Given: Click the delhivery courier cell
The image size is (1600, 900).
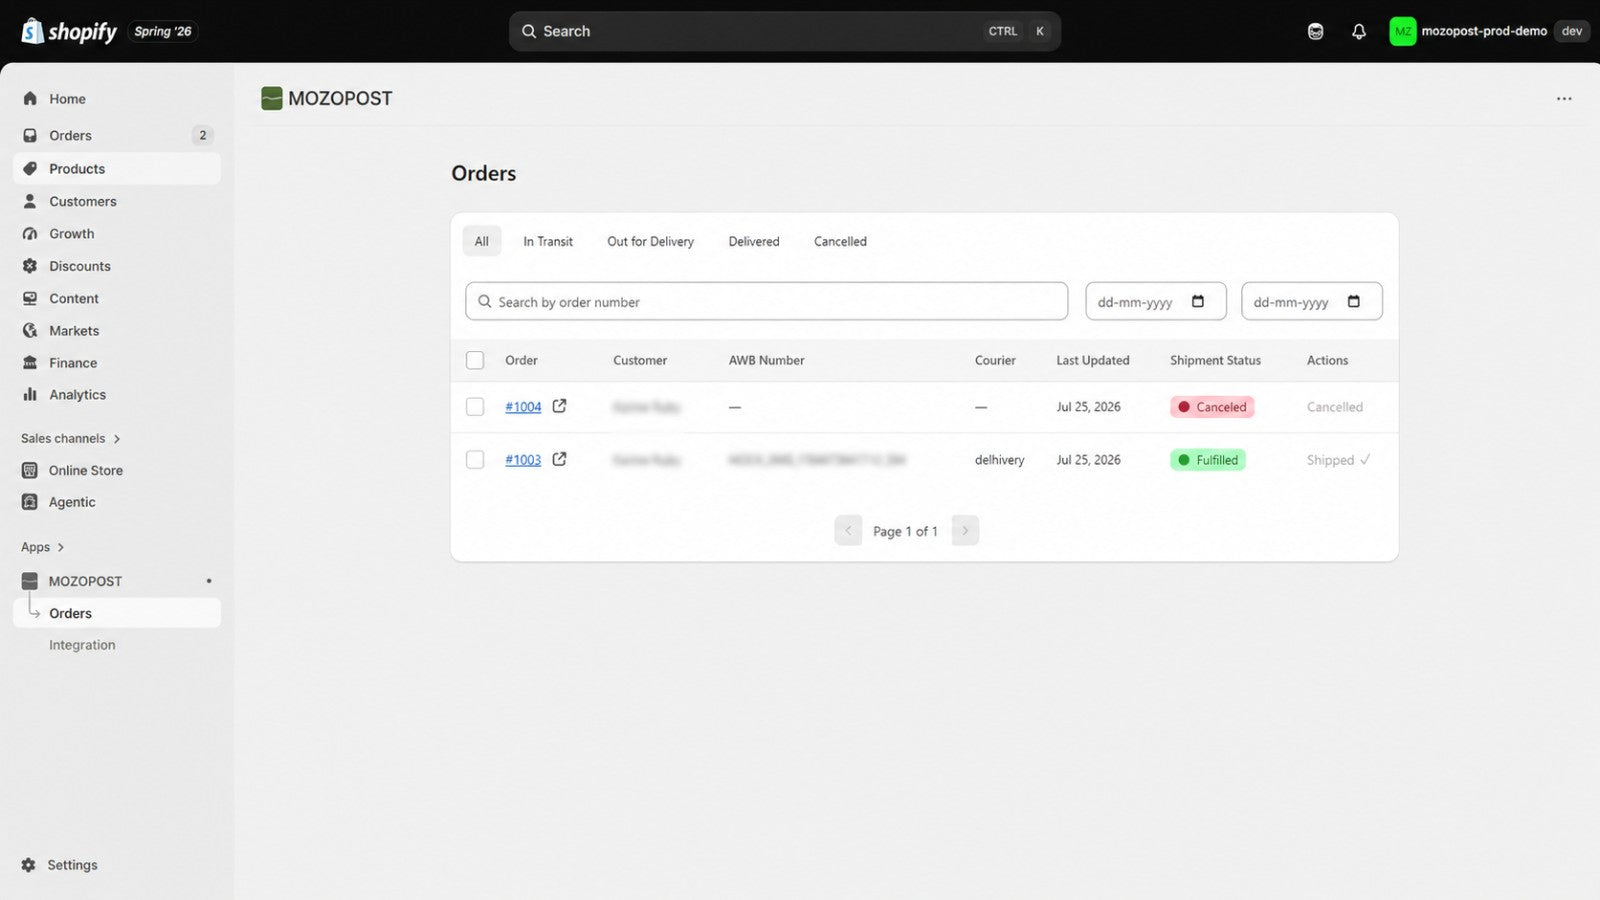Looking at the screenshot, I should pyautogui.click(x=1000, y=460).
